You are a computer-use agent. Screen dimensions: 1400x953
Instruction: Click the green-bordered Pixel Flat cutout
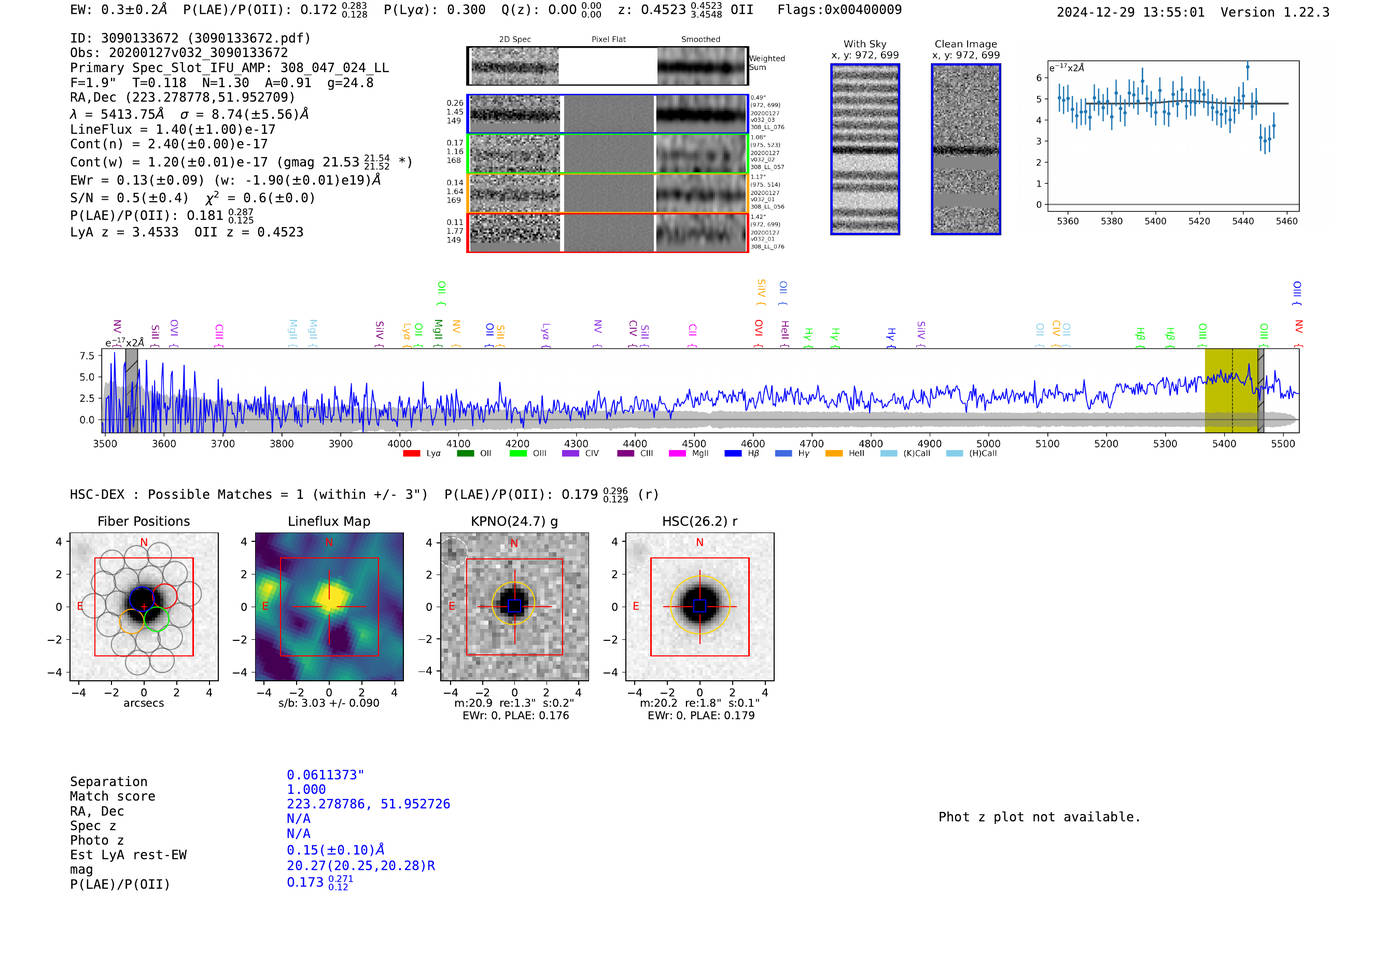pyautogui.click(x=608, y=154)
